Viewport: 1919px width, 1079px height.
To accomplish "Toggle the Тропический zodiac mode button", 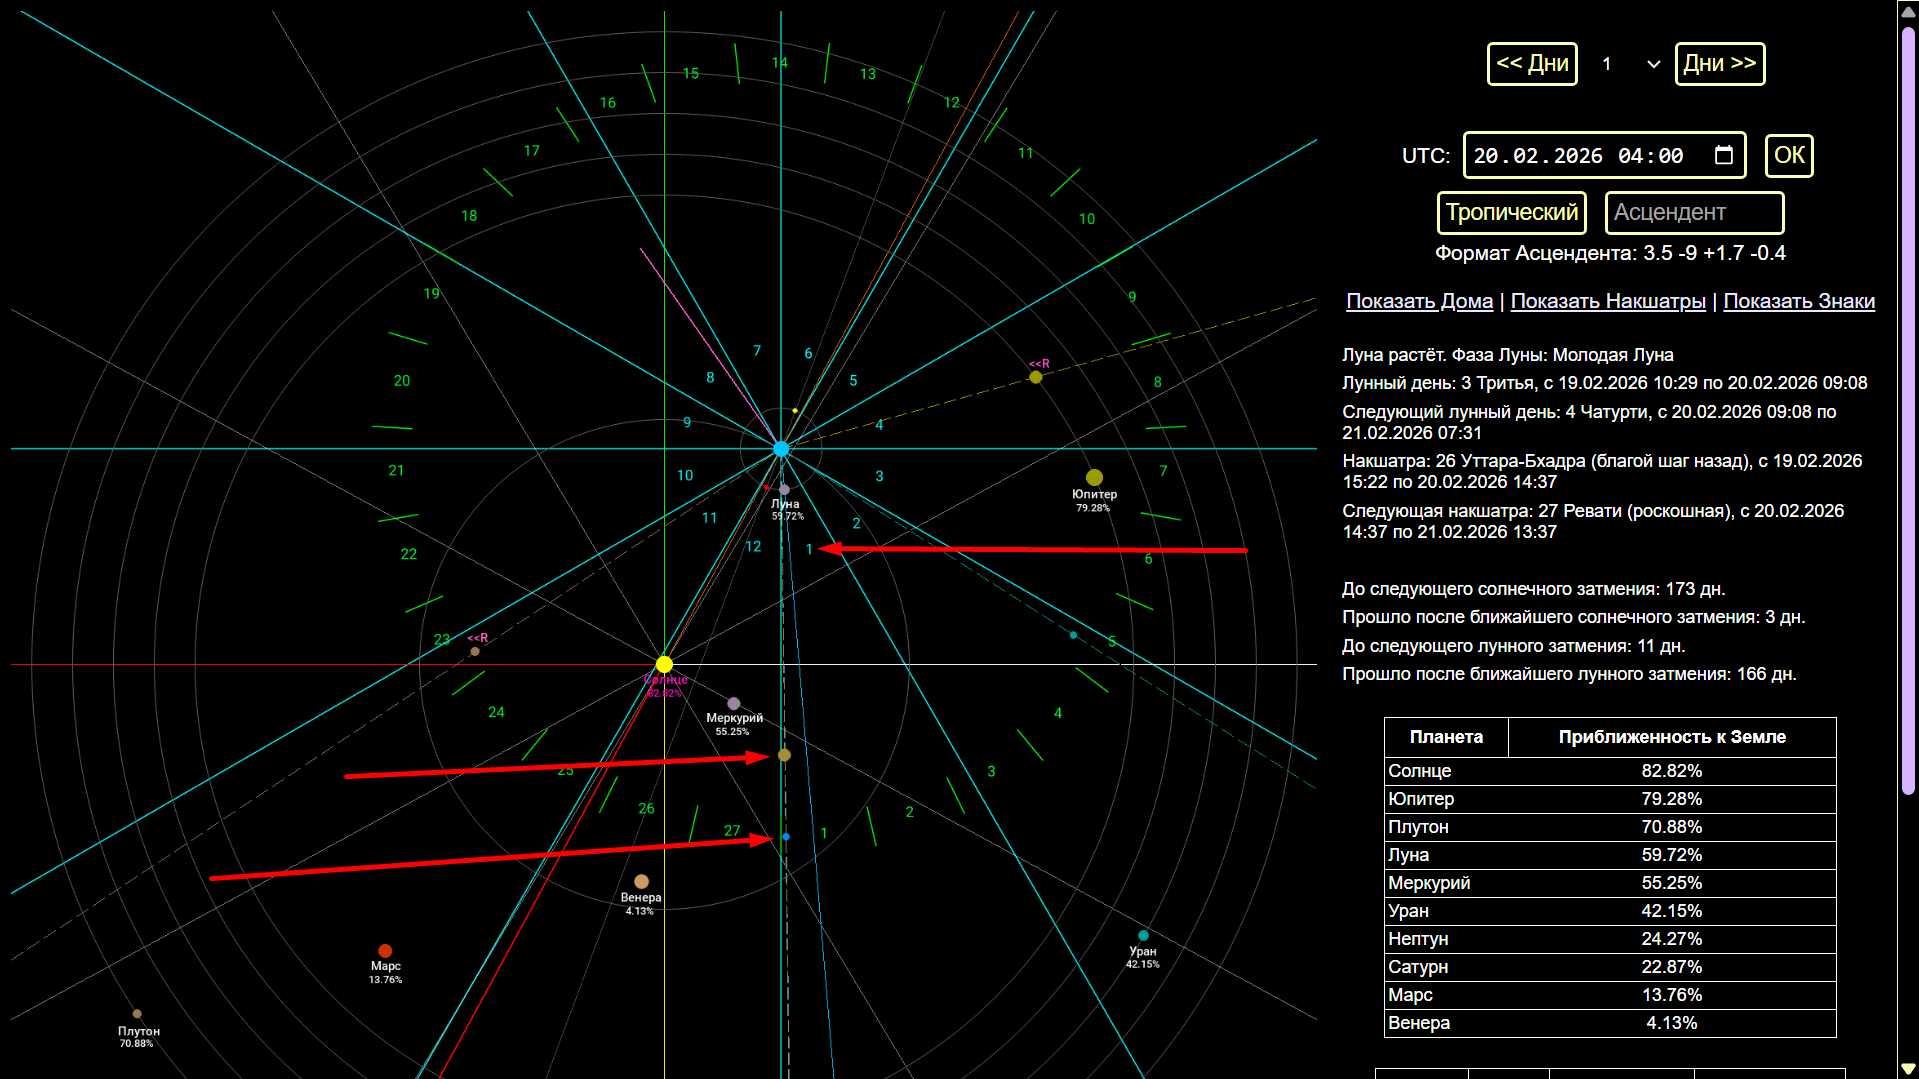I will 1511,213.
